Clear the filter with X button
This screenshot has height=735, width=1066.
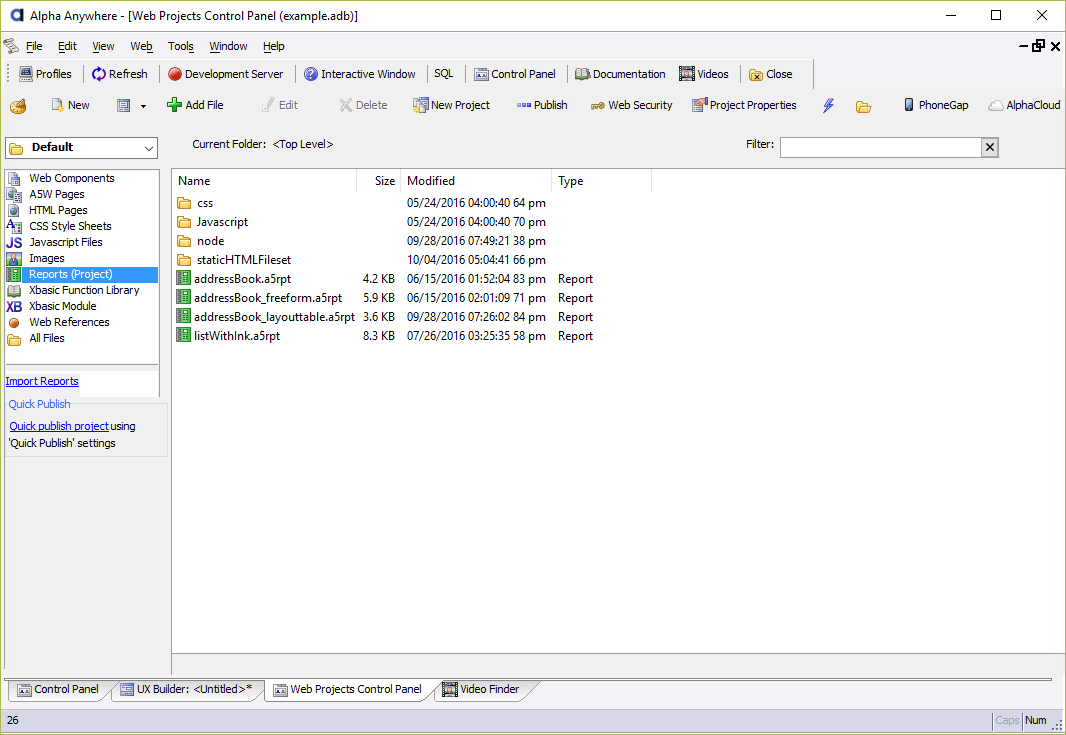tap(990, 148)
